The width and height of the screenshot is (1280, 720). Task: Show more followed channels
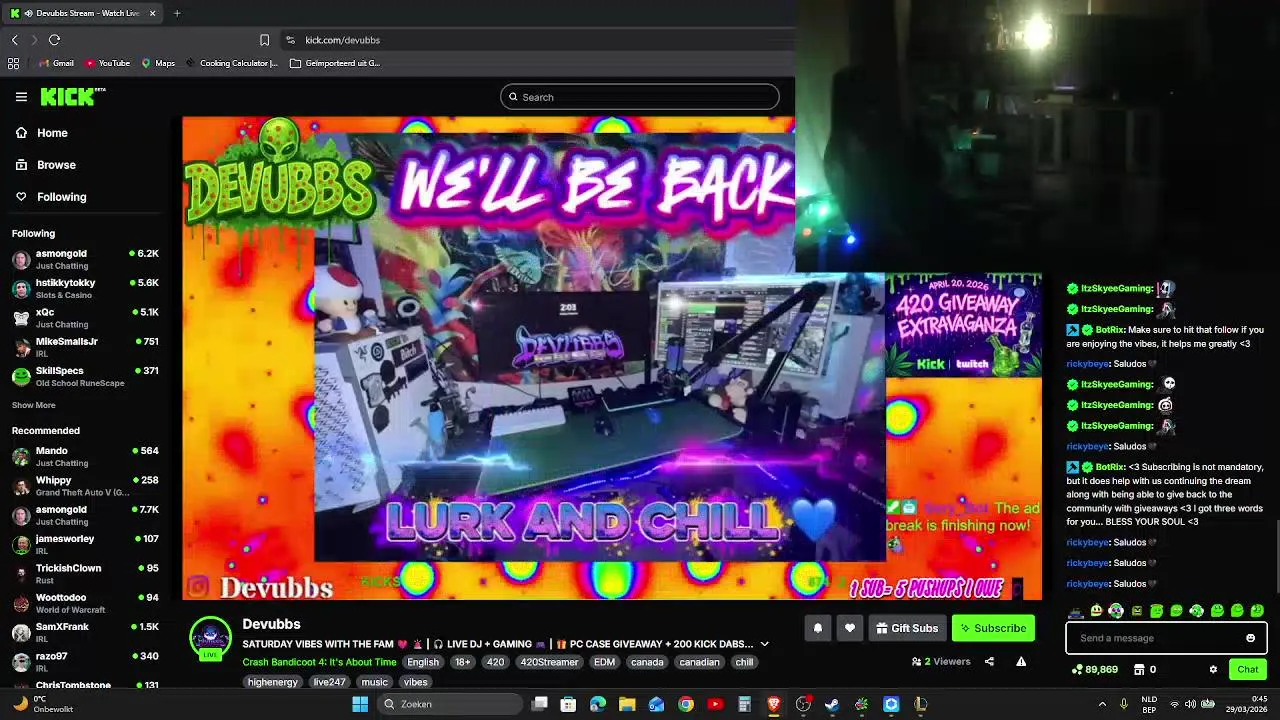[x=33, y=405]
